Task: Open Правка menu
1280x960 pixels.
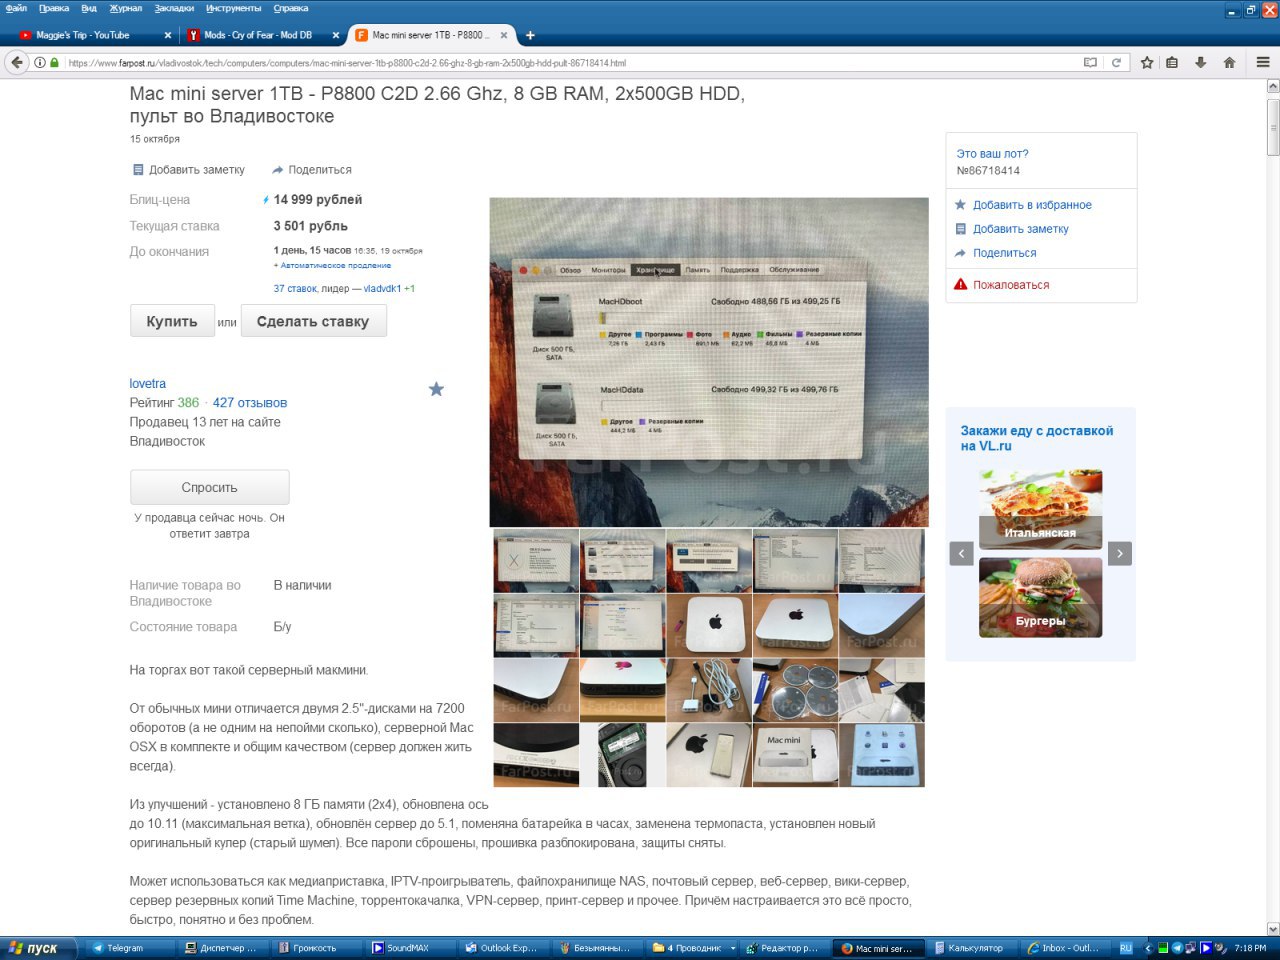Action: coord(54,8)
